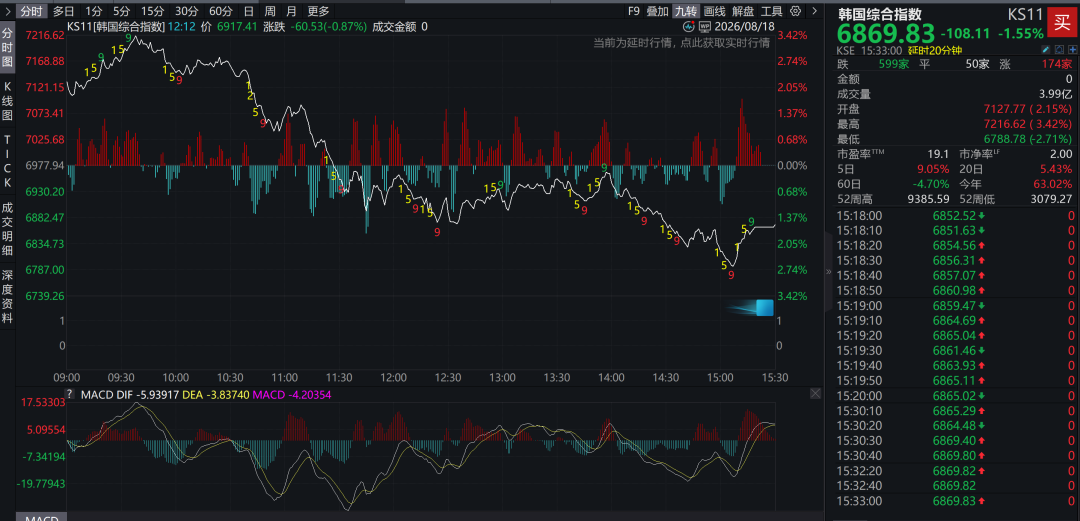Viewport: 1080px width, 521px height.
Task: Click the red pulse monitor icon
Action: pos(689,27)
